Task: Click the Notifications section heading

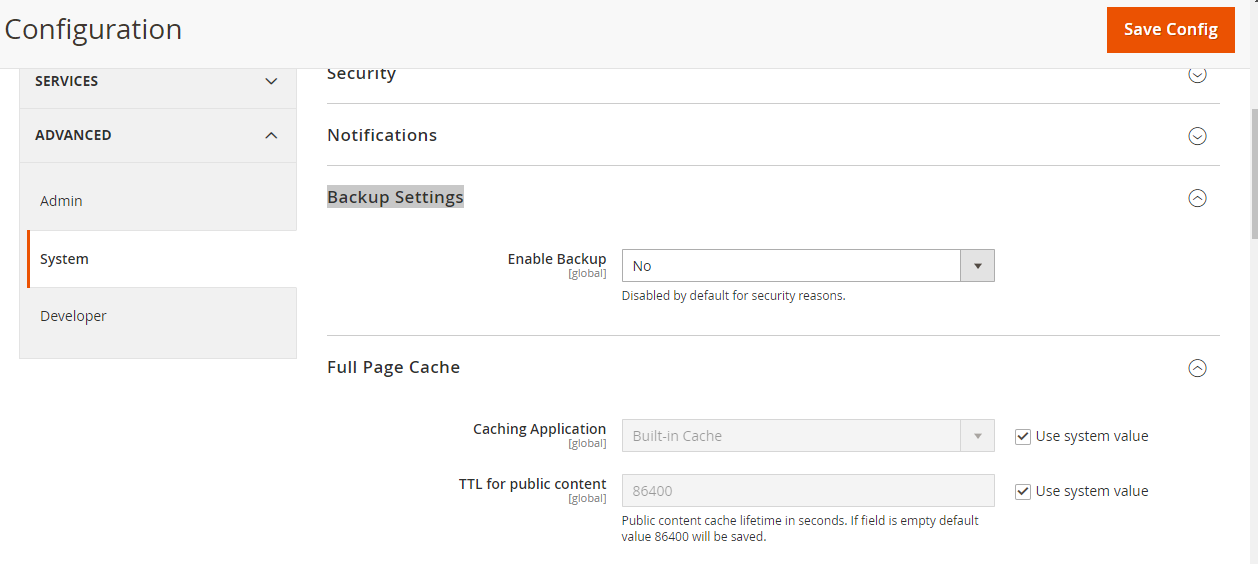Action: click(382, 135)
